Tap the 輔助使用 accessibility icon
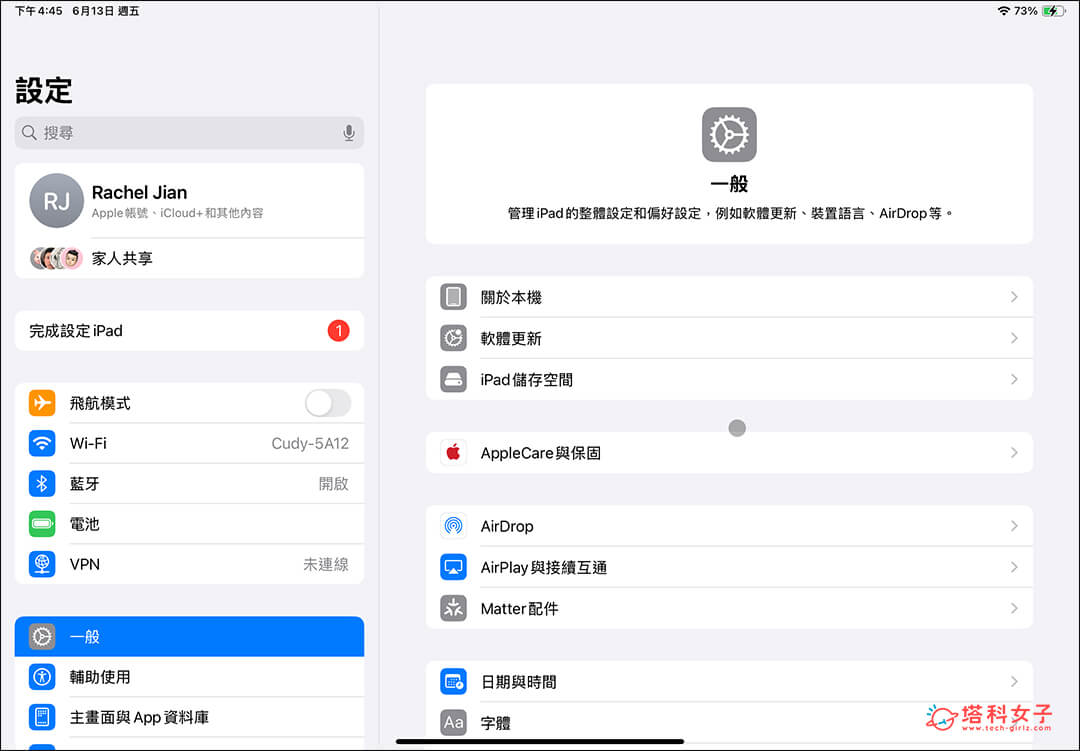Image resolution: width=1080 pixels, height=751 pixels. pyautogui.click(x=42, y=677)
